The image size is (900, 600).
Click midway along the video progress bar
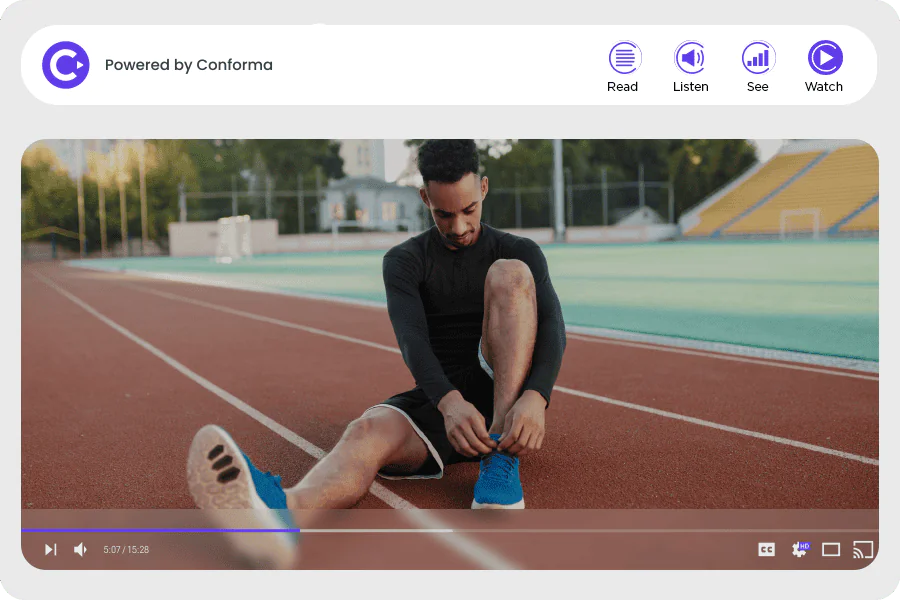point(450,530)
